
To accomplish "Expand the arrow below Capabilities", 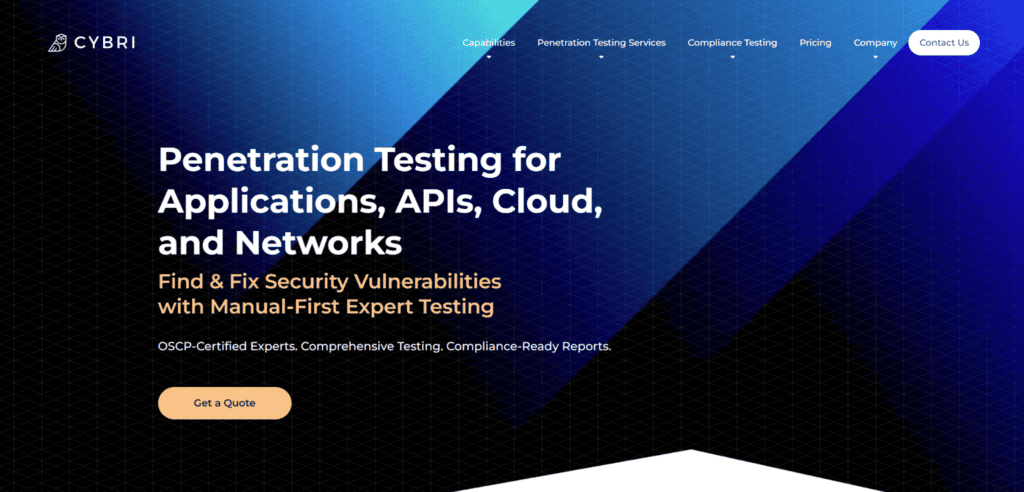I will (x=488, y=57).
